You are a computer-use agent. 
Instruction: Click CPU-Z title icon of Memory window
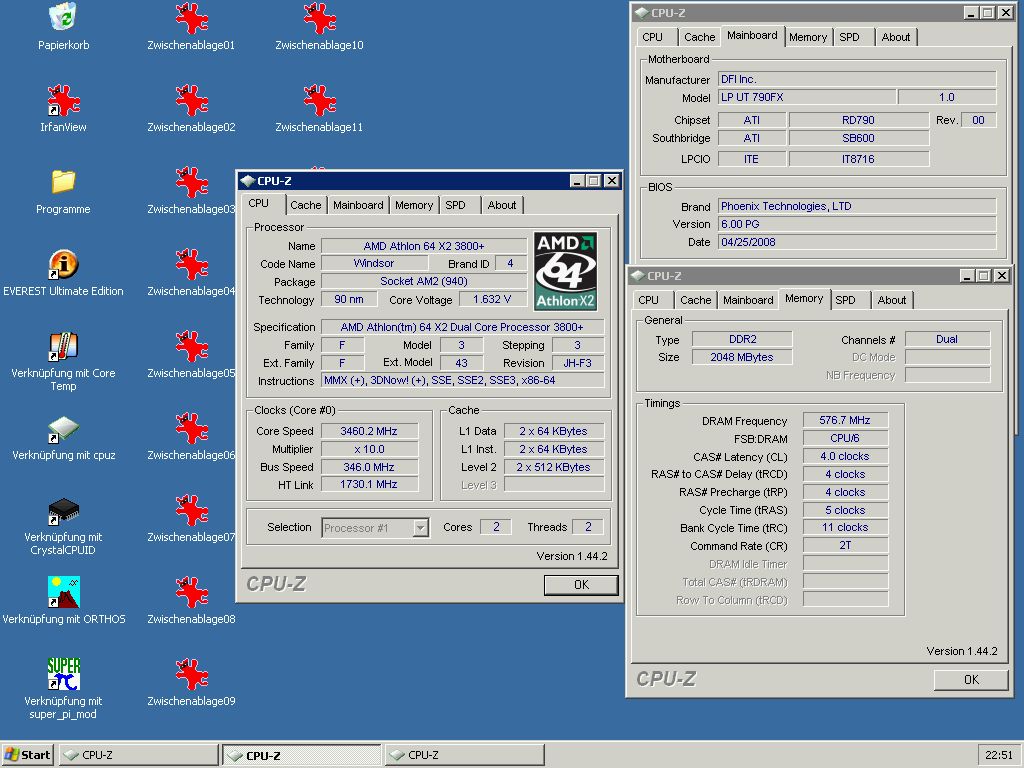(637, 276)
